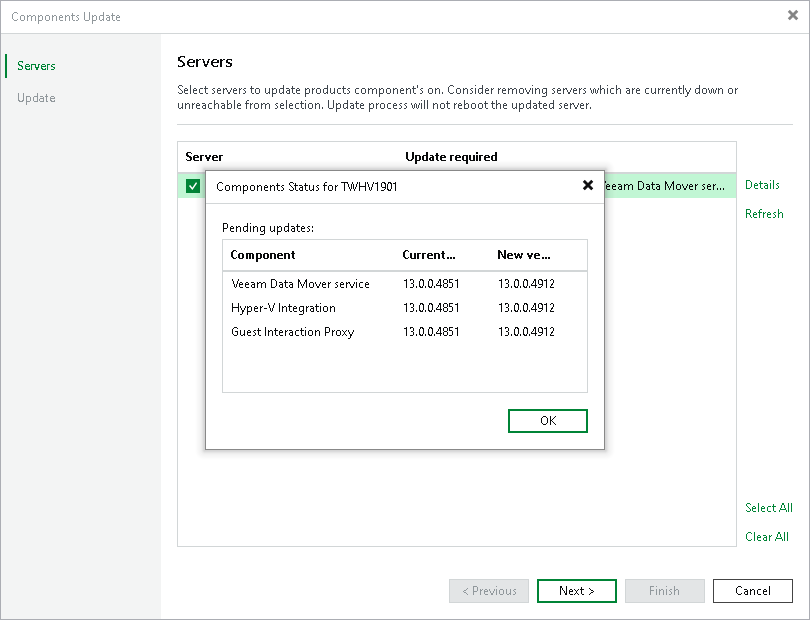Click the Refresh link
The image size is (810, 620).
764,214
